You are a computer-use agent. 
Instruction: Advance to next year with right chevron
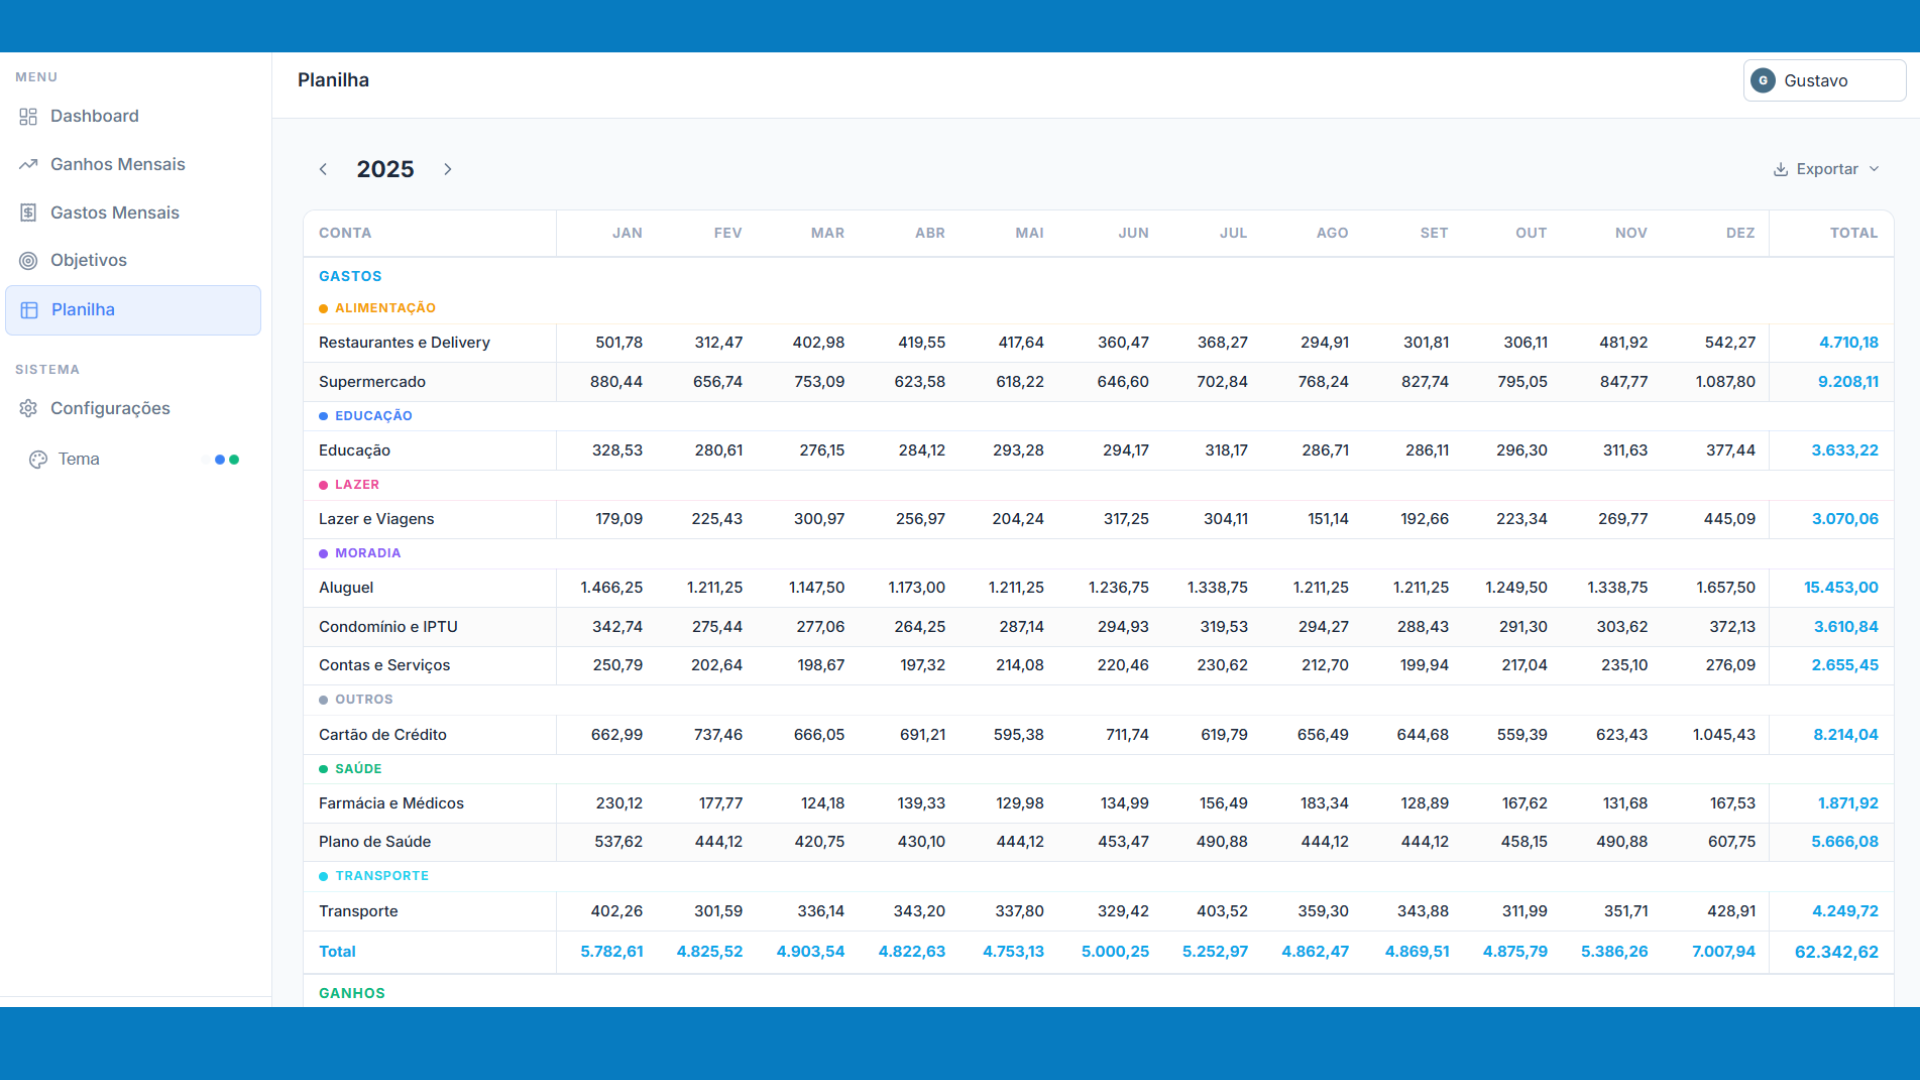pyautogui.click(x=448, y=170)
